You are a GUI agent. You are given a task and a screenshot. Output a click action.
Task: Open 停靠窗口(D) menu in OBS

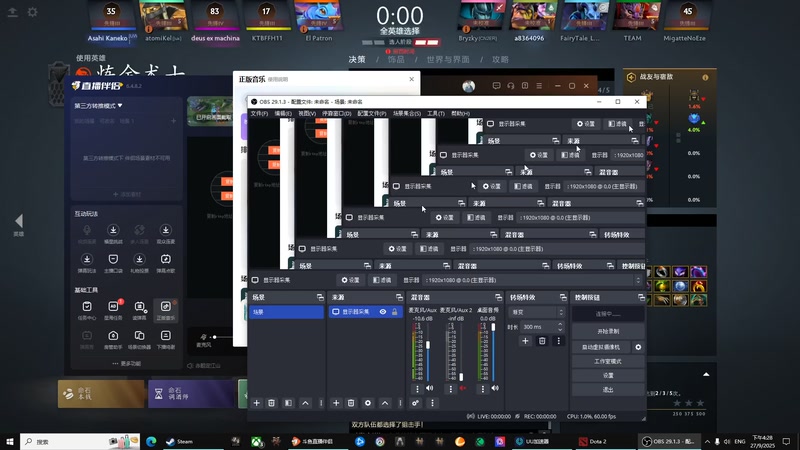[337, 113]
